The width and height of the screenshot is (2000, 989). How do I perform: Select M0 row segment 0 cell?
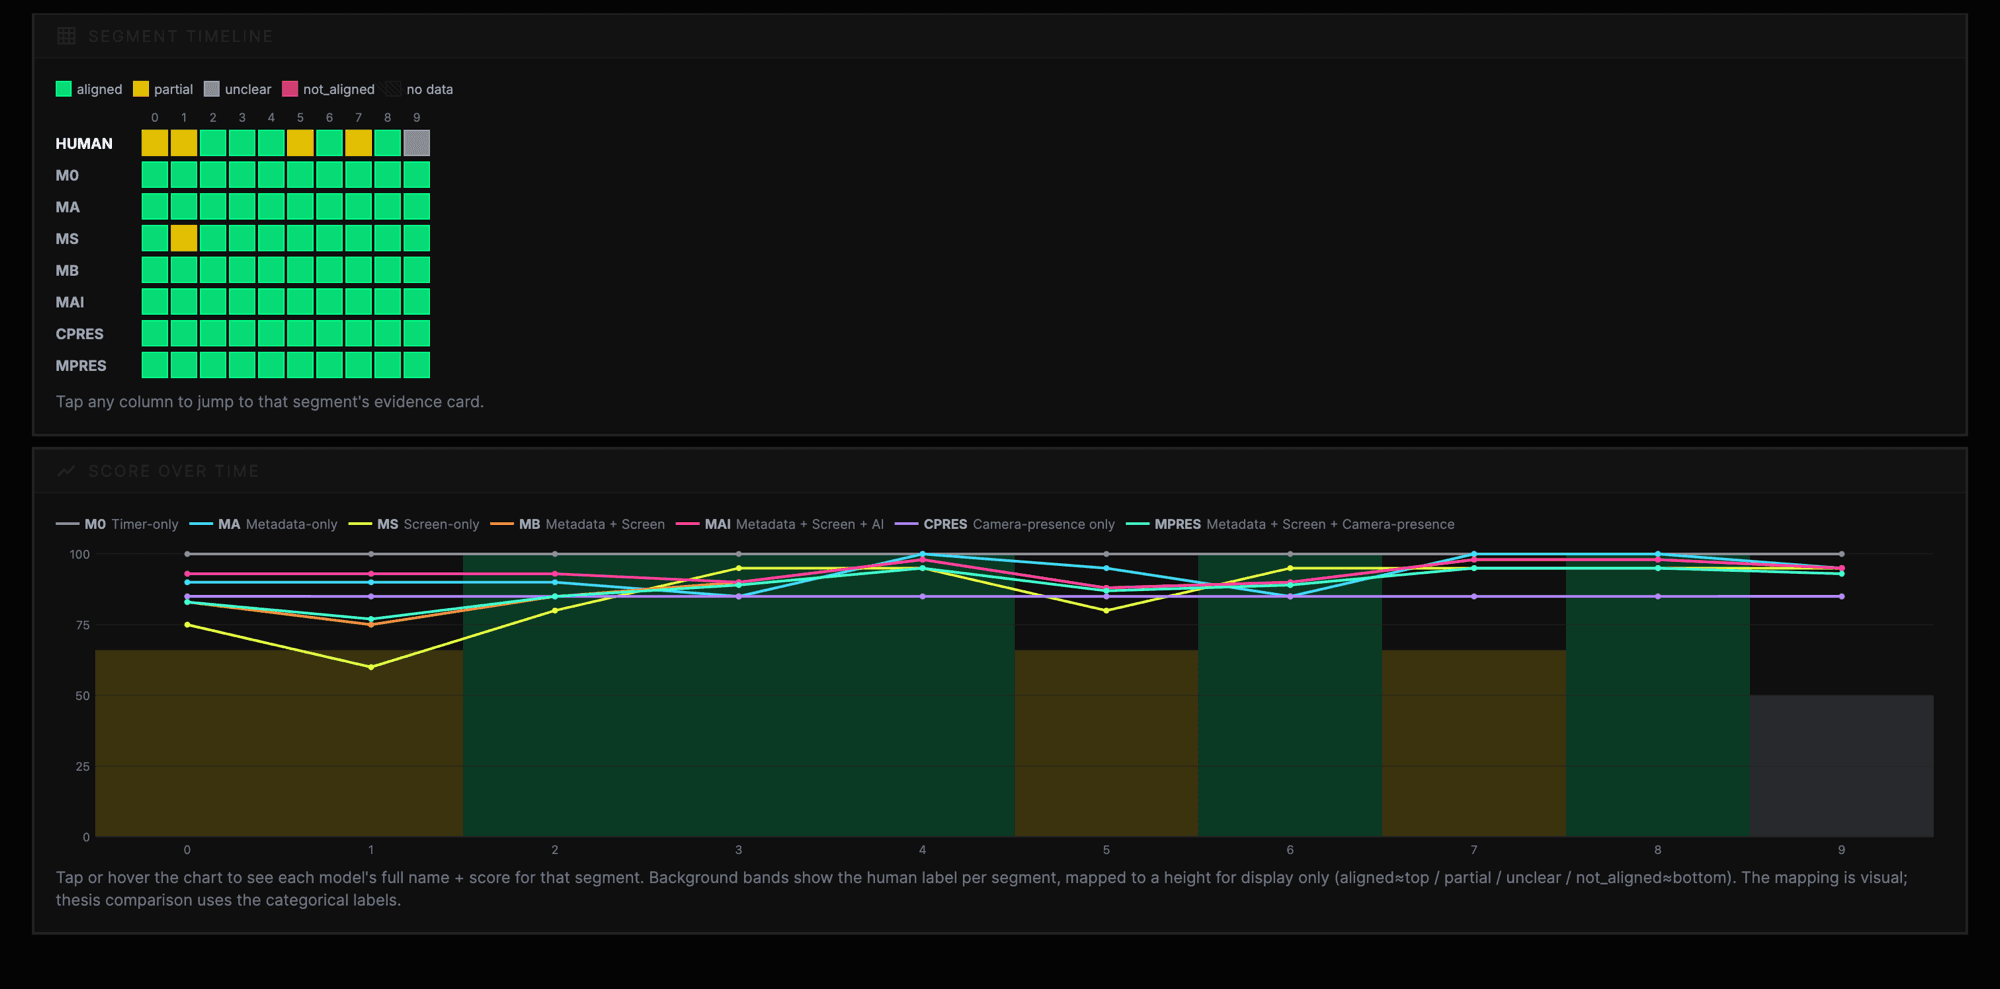pos(155,175)
